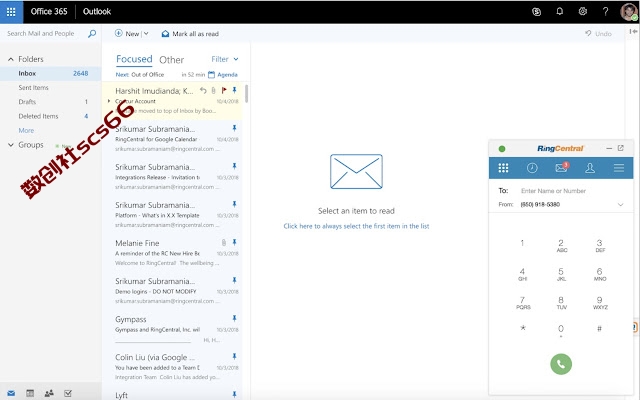Image resolution: width=640 pixels, height=400 pixels.
Task: Toggle pin on Colin Liu email
Action: 234,356
